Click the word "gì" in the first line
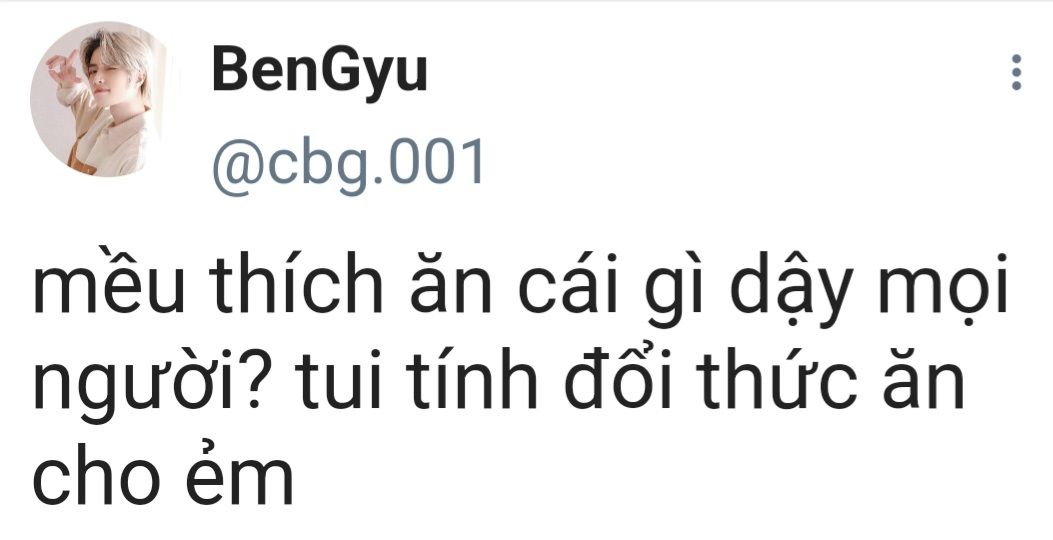This screenshot has width=1053, height=540. pyautogui.click(x=673, y=290)
